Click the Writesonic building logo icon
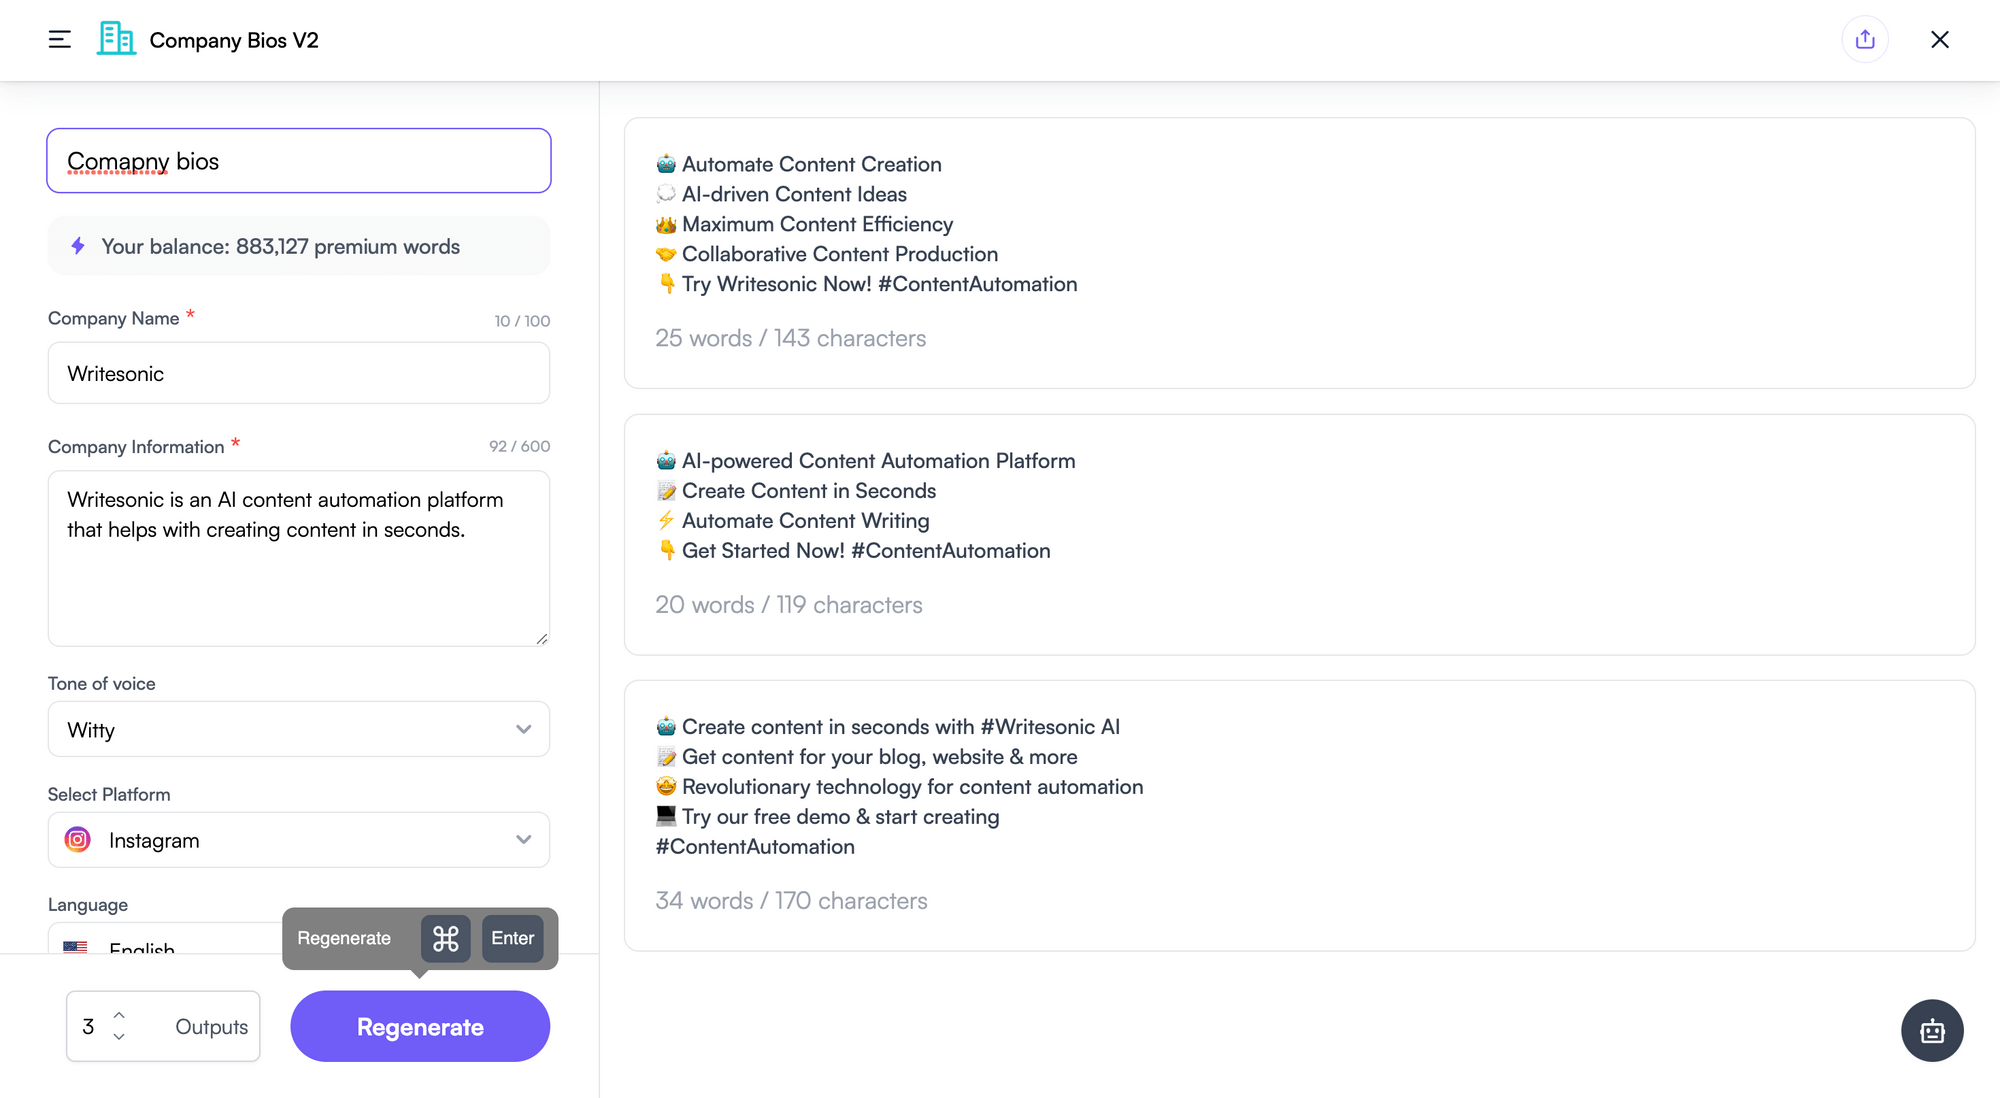This screenshot has height=1098, width=2000. [x=116, y=38]
